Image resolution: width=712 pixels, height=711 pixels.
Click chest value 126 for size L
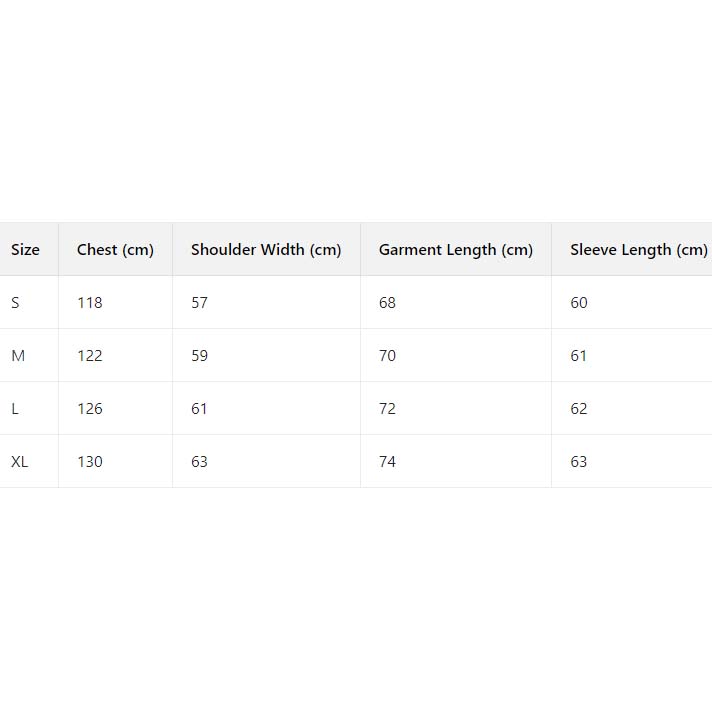pyautogui.click(x=90, y=409)
